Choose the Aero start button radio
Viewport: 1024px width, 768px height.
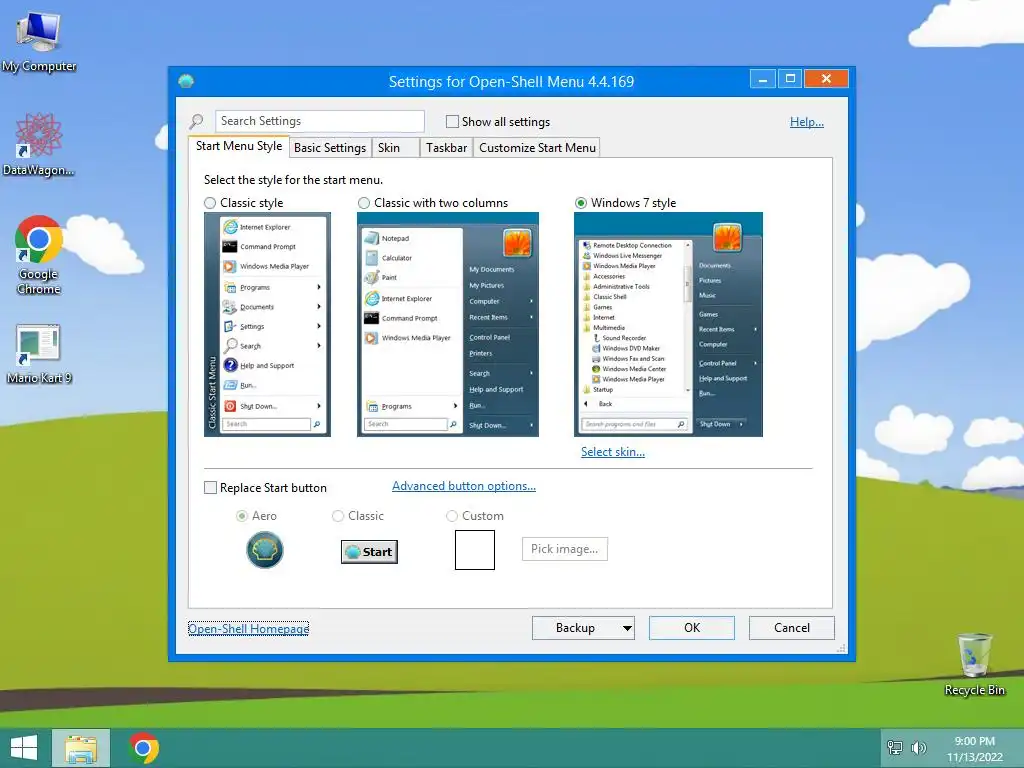242,516
